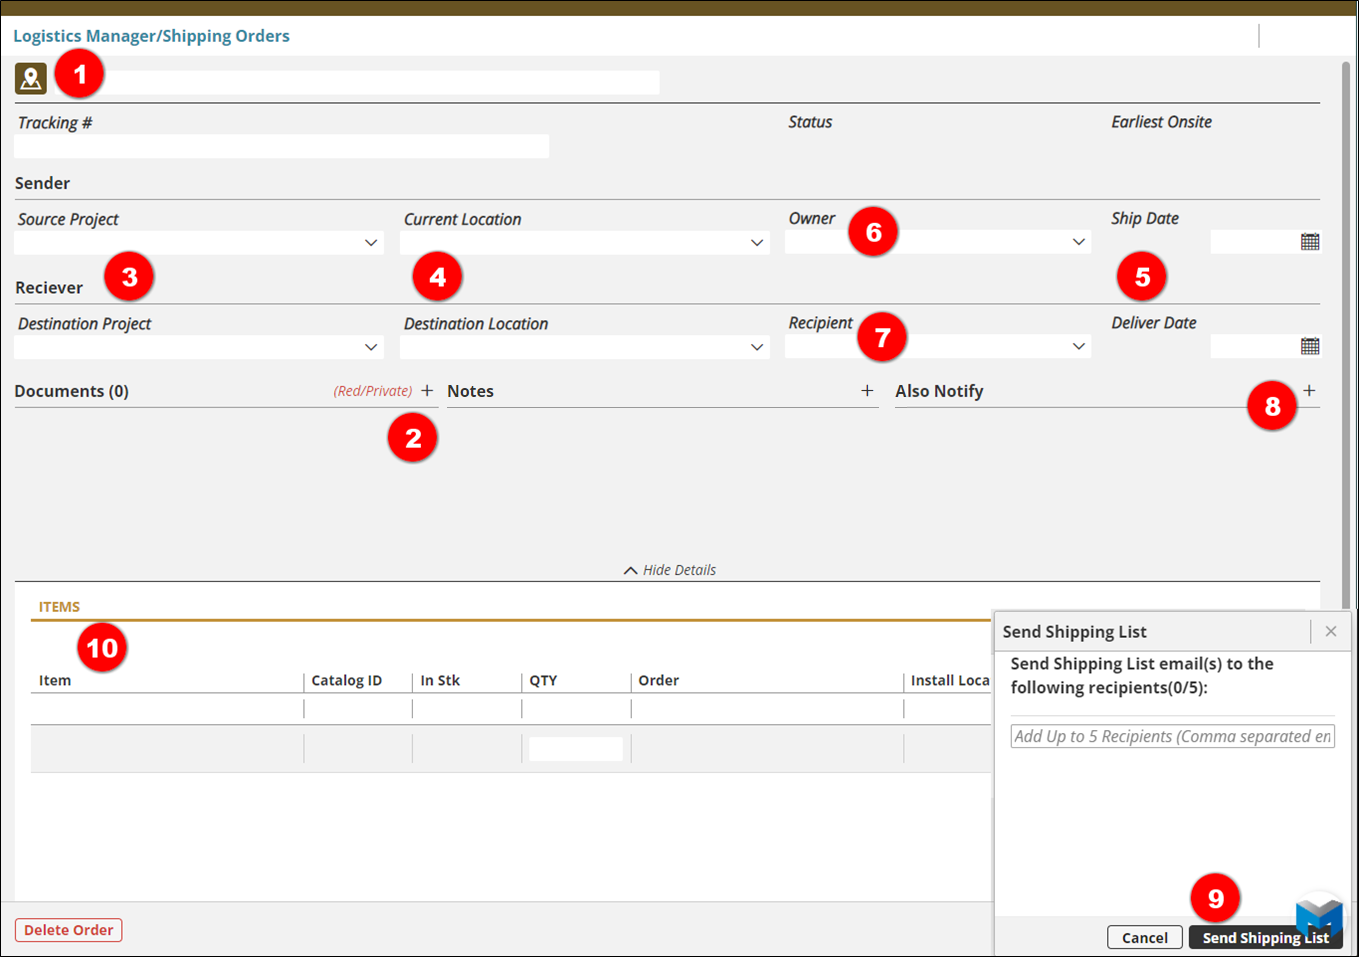Image resolution: width=1362 pixels, height=962 pixels.
Task: Click the Tracking # input field
Action: (281, 147)
